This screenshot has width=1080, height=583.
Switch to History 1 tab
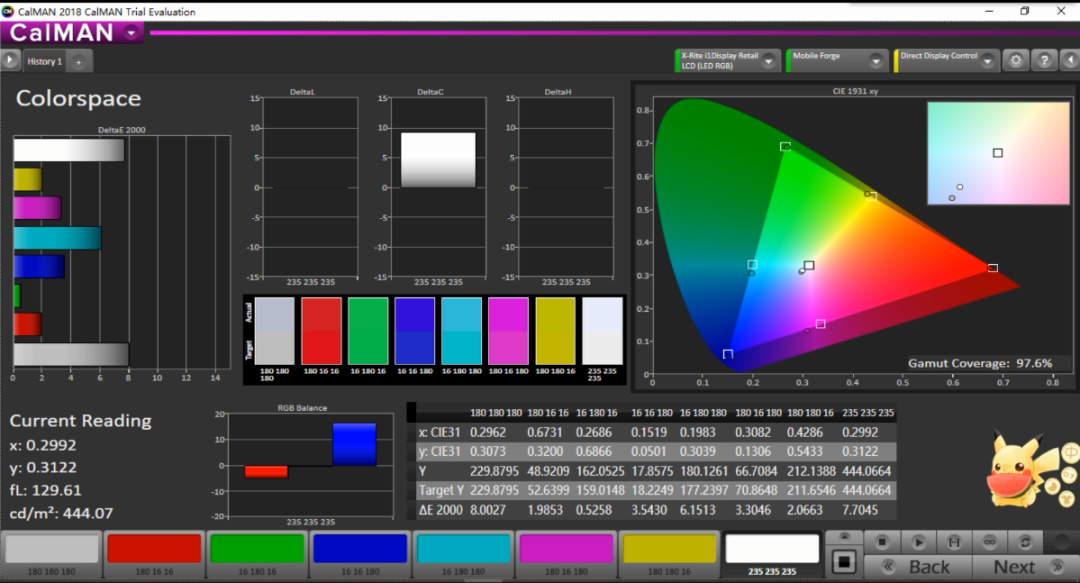44,62
